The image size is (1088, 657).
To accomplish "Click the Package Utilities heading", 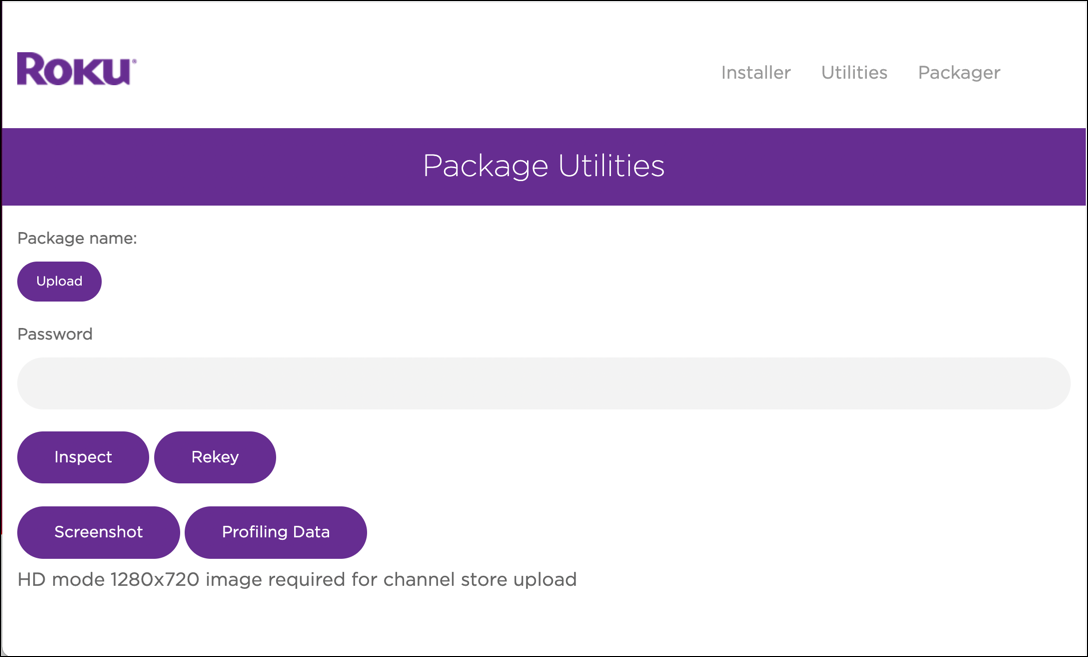I will tap(543, 167).
